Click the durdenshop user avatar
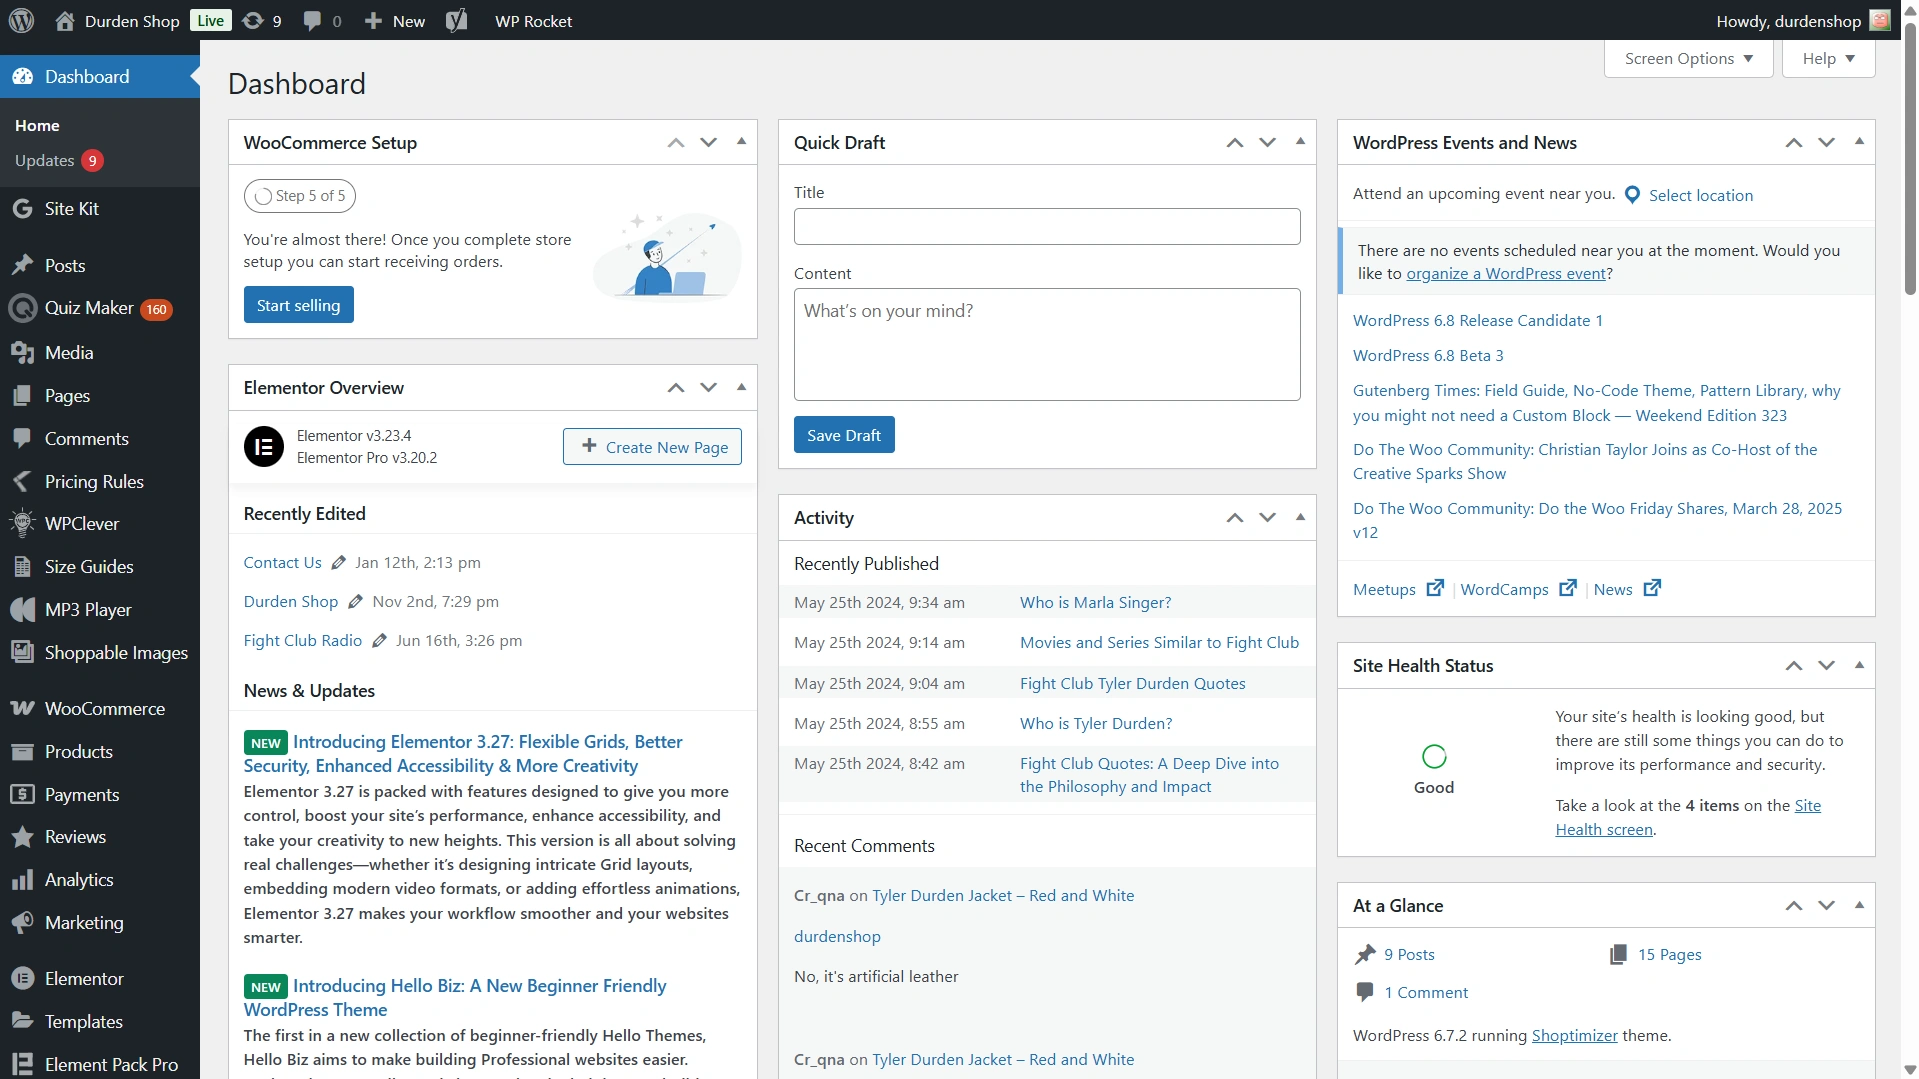1919x1079 pixels. 1880,20
